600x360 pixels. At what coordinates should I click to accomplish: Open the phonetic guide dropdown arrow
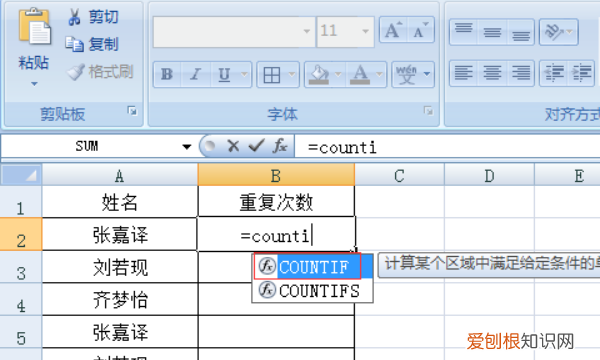[427, 74]
